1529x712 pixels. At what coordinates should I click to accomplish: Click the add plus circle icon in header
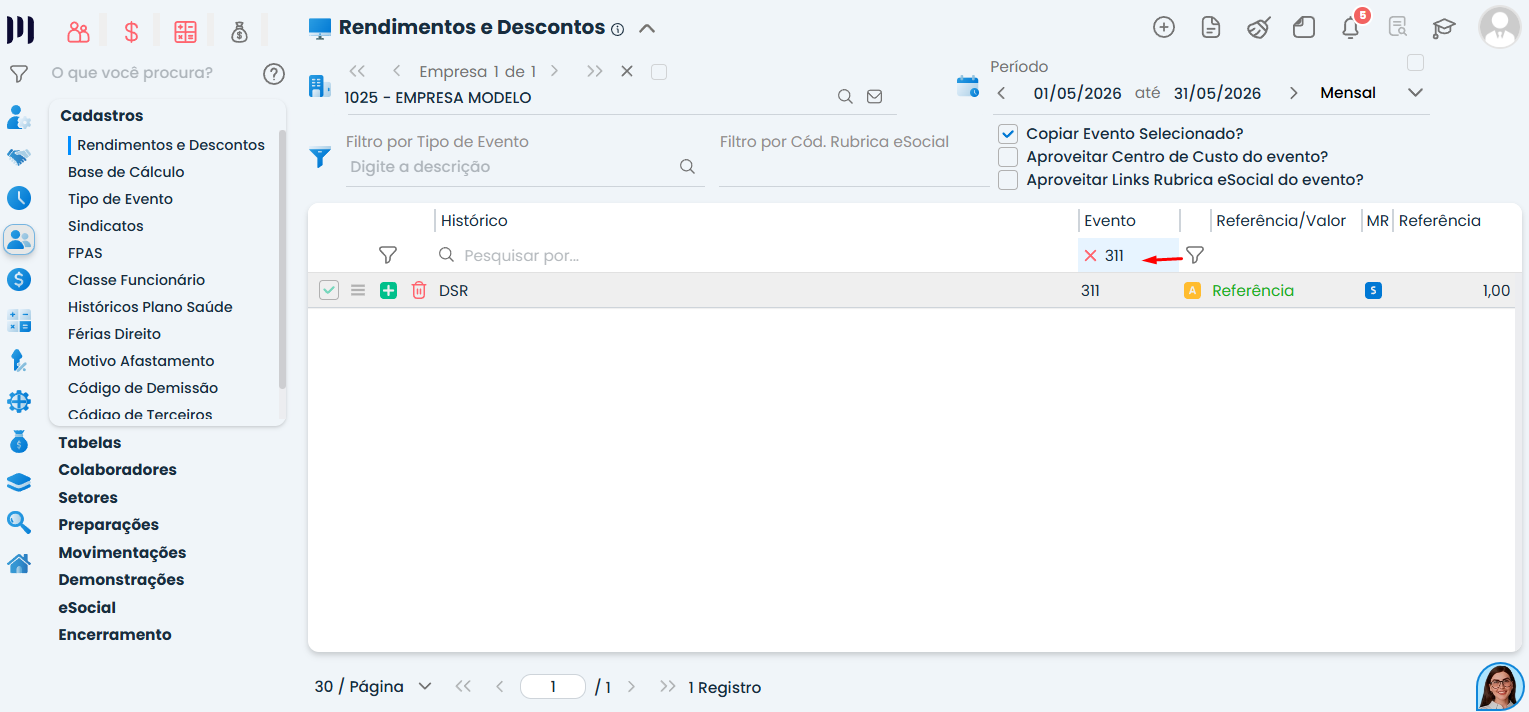(1164, 28)
